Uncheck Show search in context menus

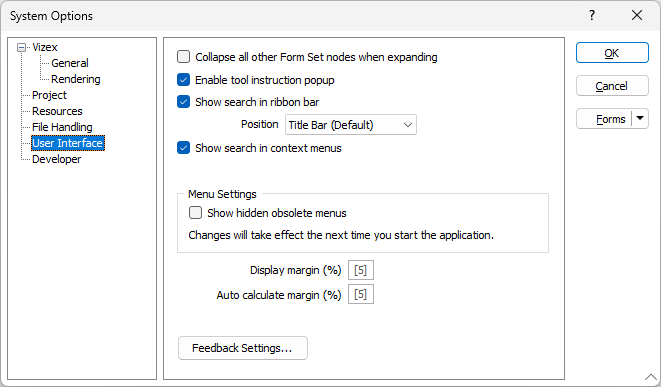click(x=183, y=148)
